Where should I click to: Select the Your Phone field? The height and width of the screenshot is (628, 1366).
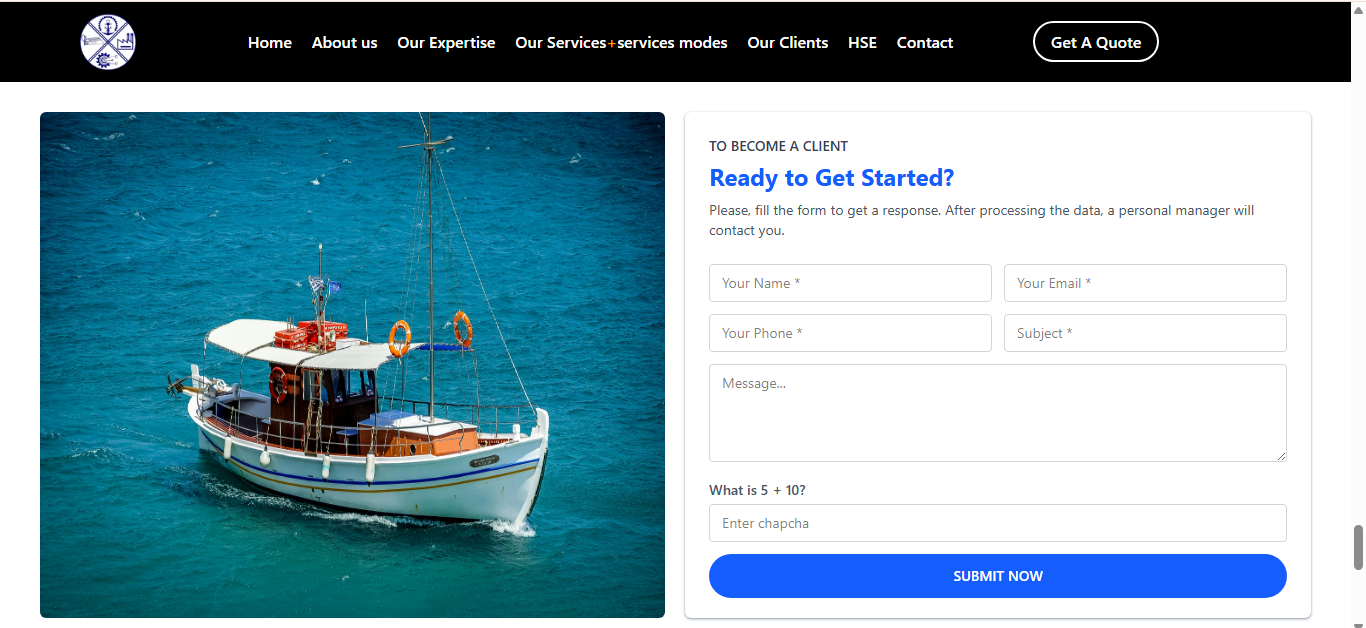pyautogui.click(x=850, y=333)
